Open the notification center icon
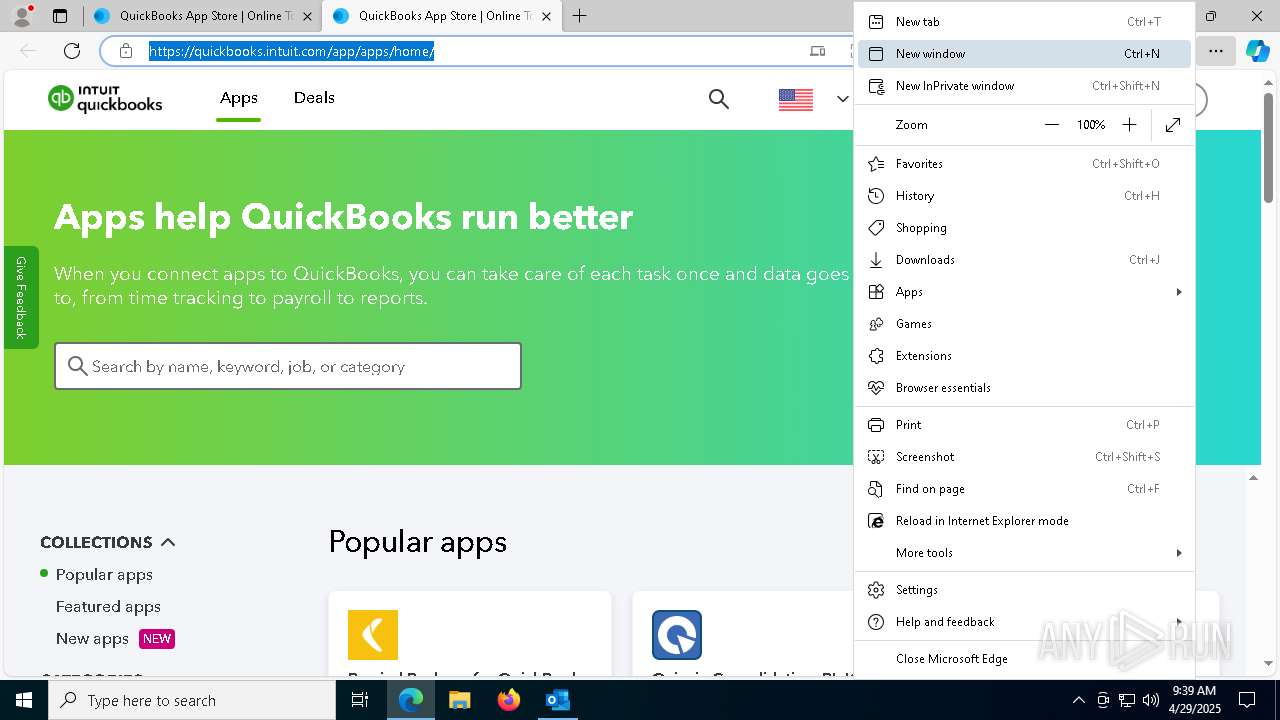Image resolution: width=1280 pixels, height=720 pixels. click(x=1247, y=700)
